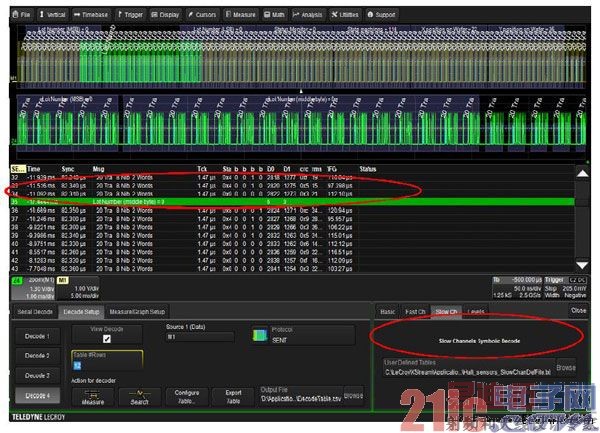
Task: Select the highlighted Lot Number (middle byte) row
Action: tap(292, 202)
